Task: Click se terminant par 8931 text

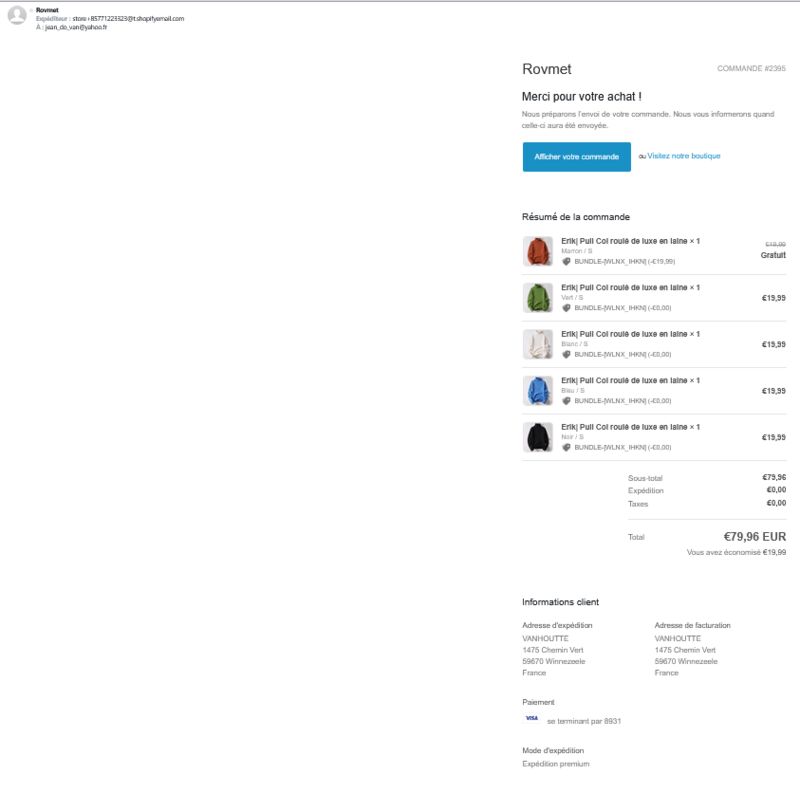Action: click(x=584, y=721)
